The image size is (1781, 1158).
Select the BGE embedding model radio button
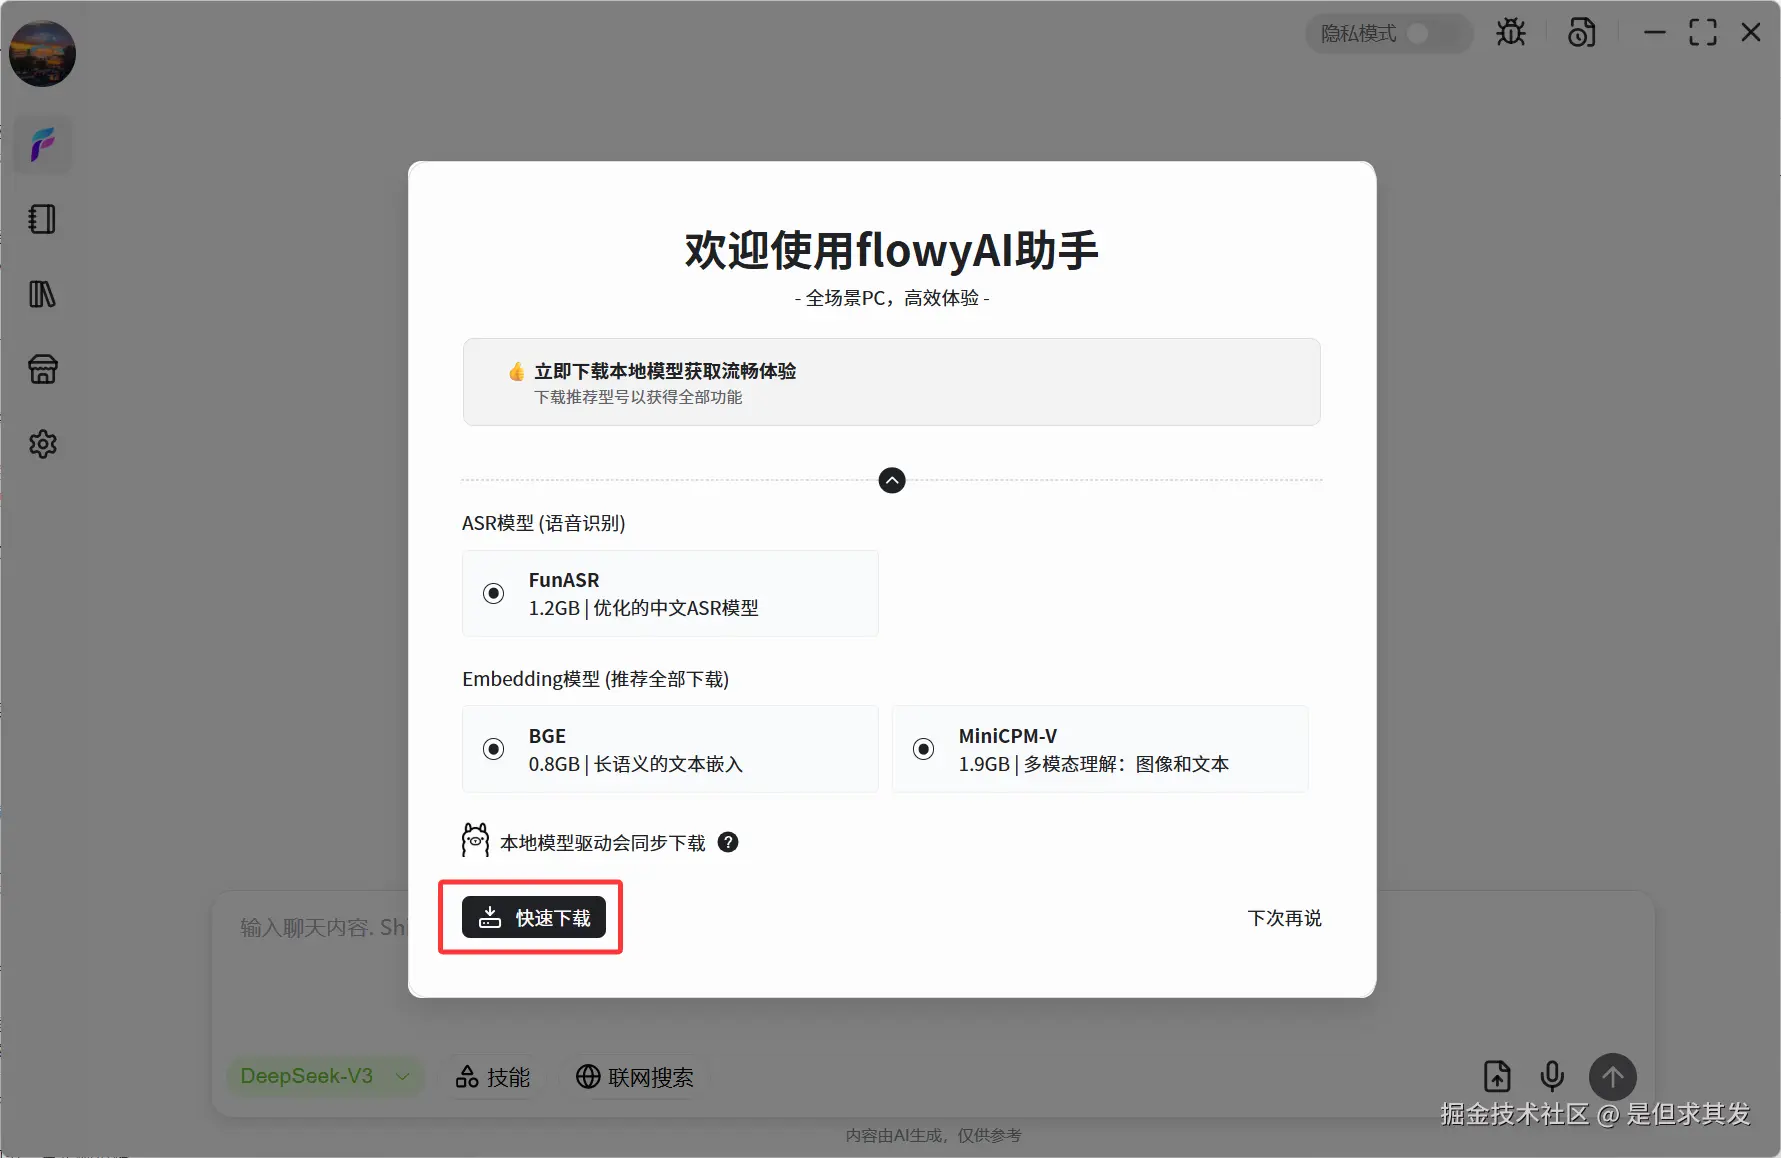click(493, 748)
